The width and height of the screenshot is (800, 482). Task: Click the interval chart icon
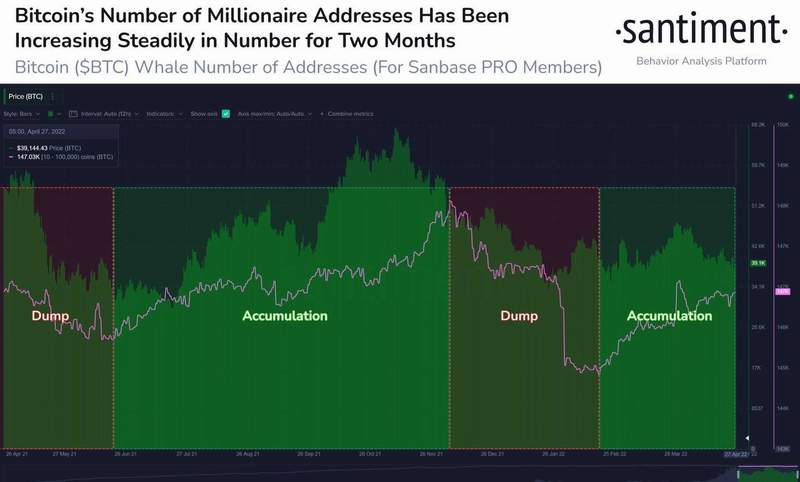[73, 114]
